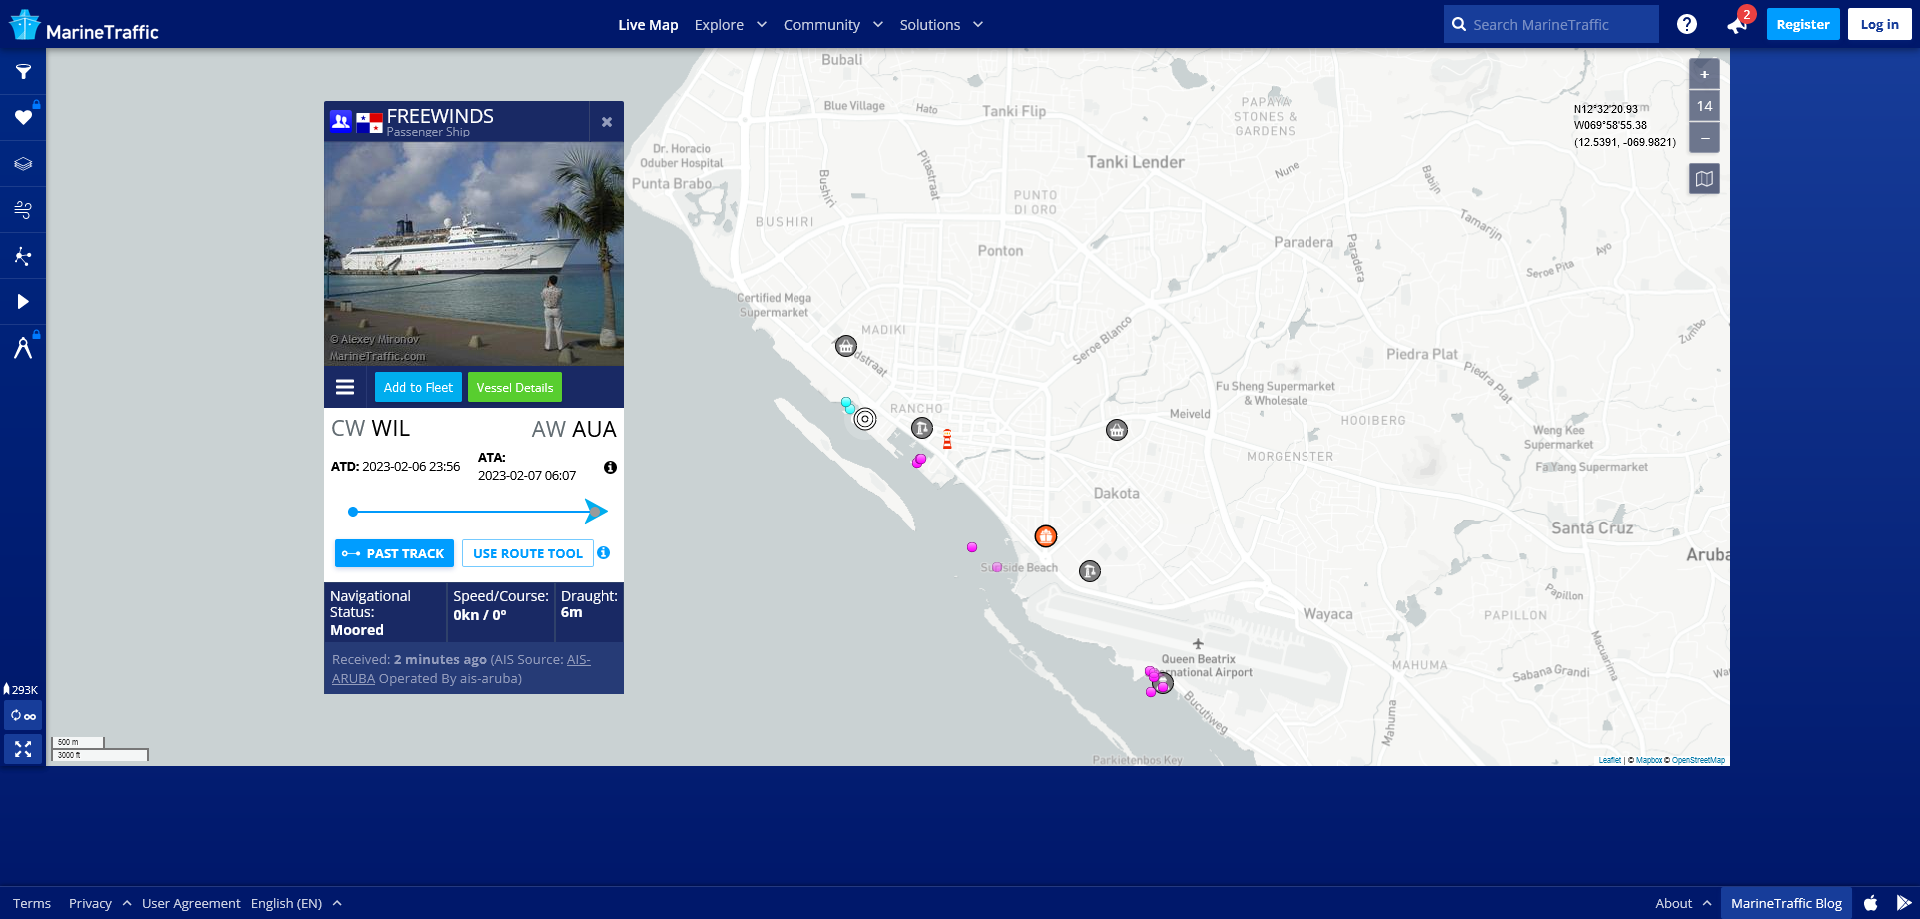Click the MarineTraffic logo
This screenshot has width=1920, height=919.
(84, 26)
